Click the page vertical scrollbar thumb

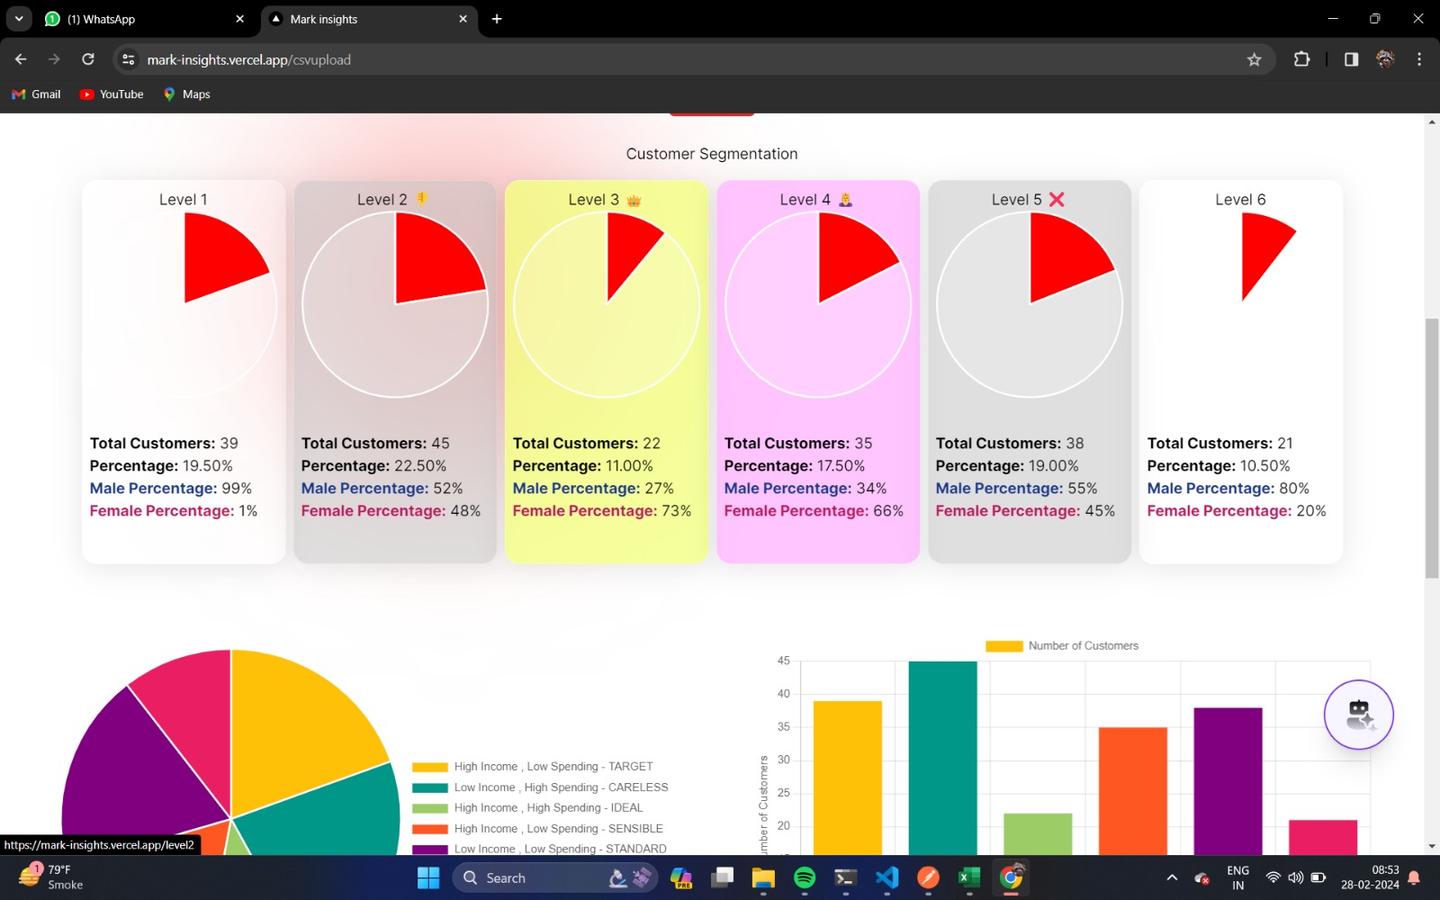(x=1432, y=447)
